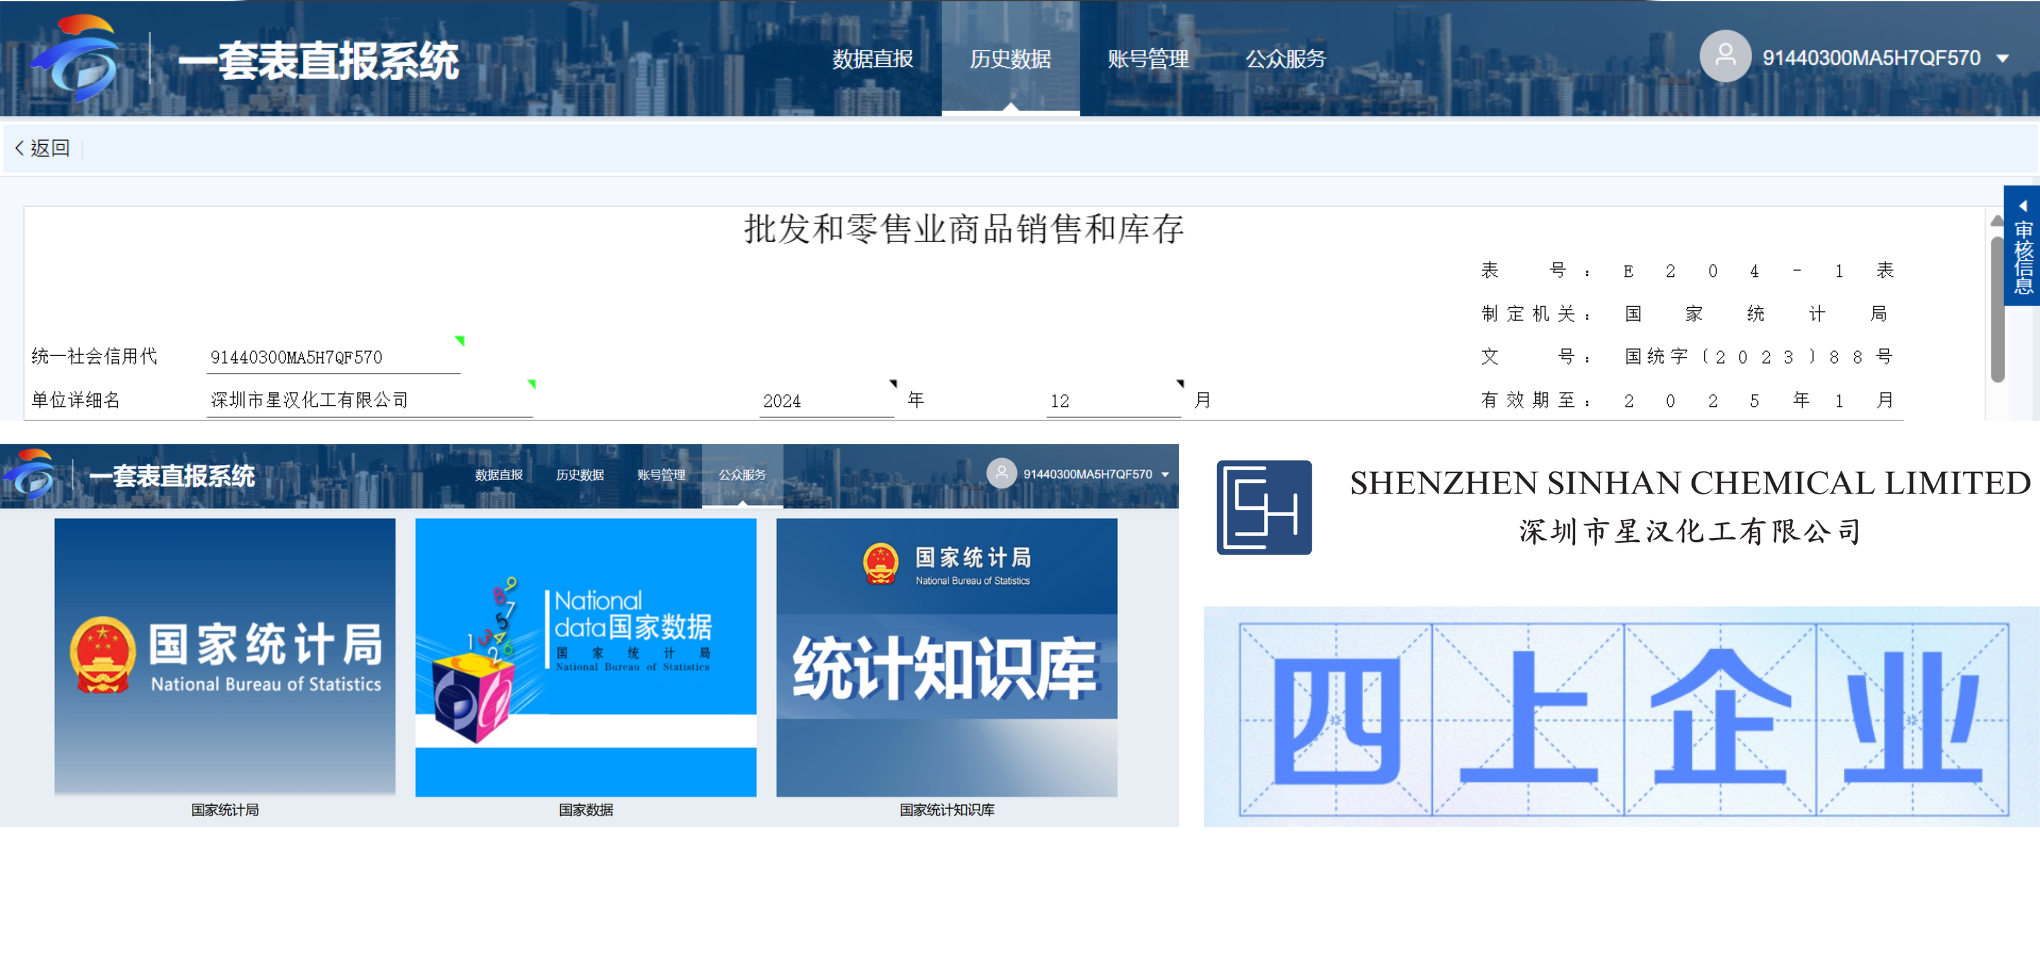Select 历史数据 tab in top header
This screenshot has width=2040, height=960.
pos(1010,59)
